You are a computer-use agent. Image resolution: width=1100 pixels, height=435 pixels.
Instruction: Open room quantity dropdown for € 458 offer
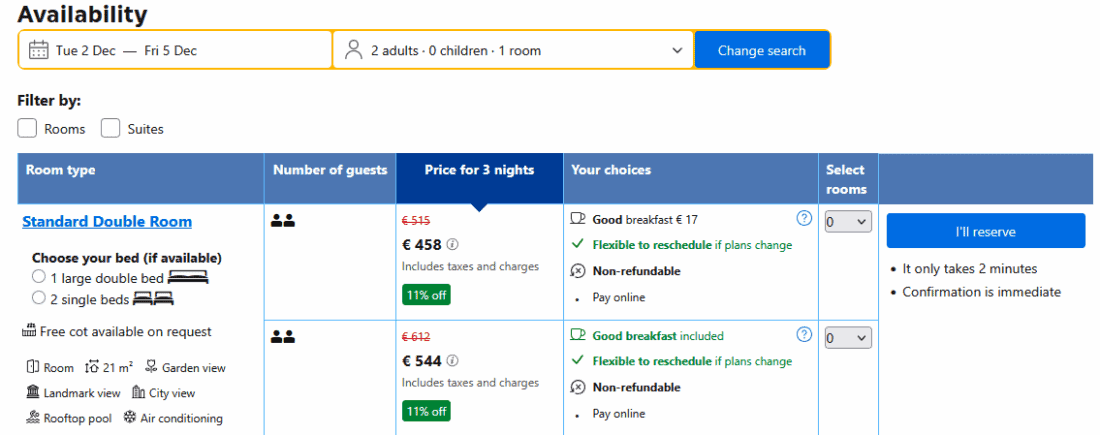click(848, 222)
